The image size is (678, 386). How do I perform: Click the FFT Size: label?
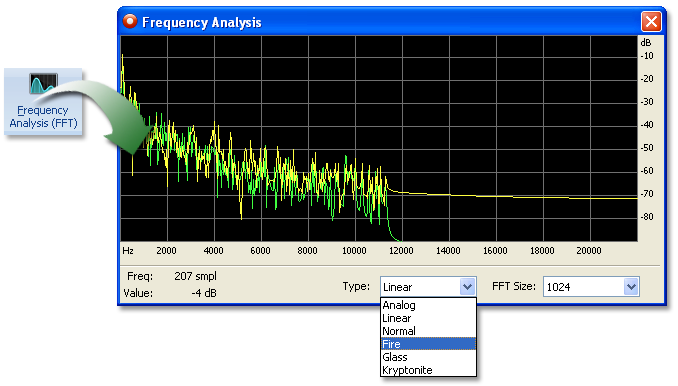[x=514, y=286]
